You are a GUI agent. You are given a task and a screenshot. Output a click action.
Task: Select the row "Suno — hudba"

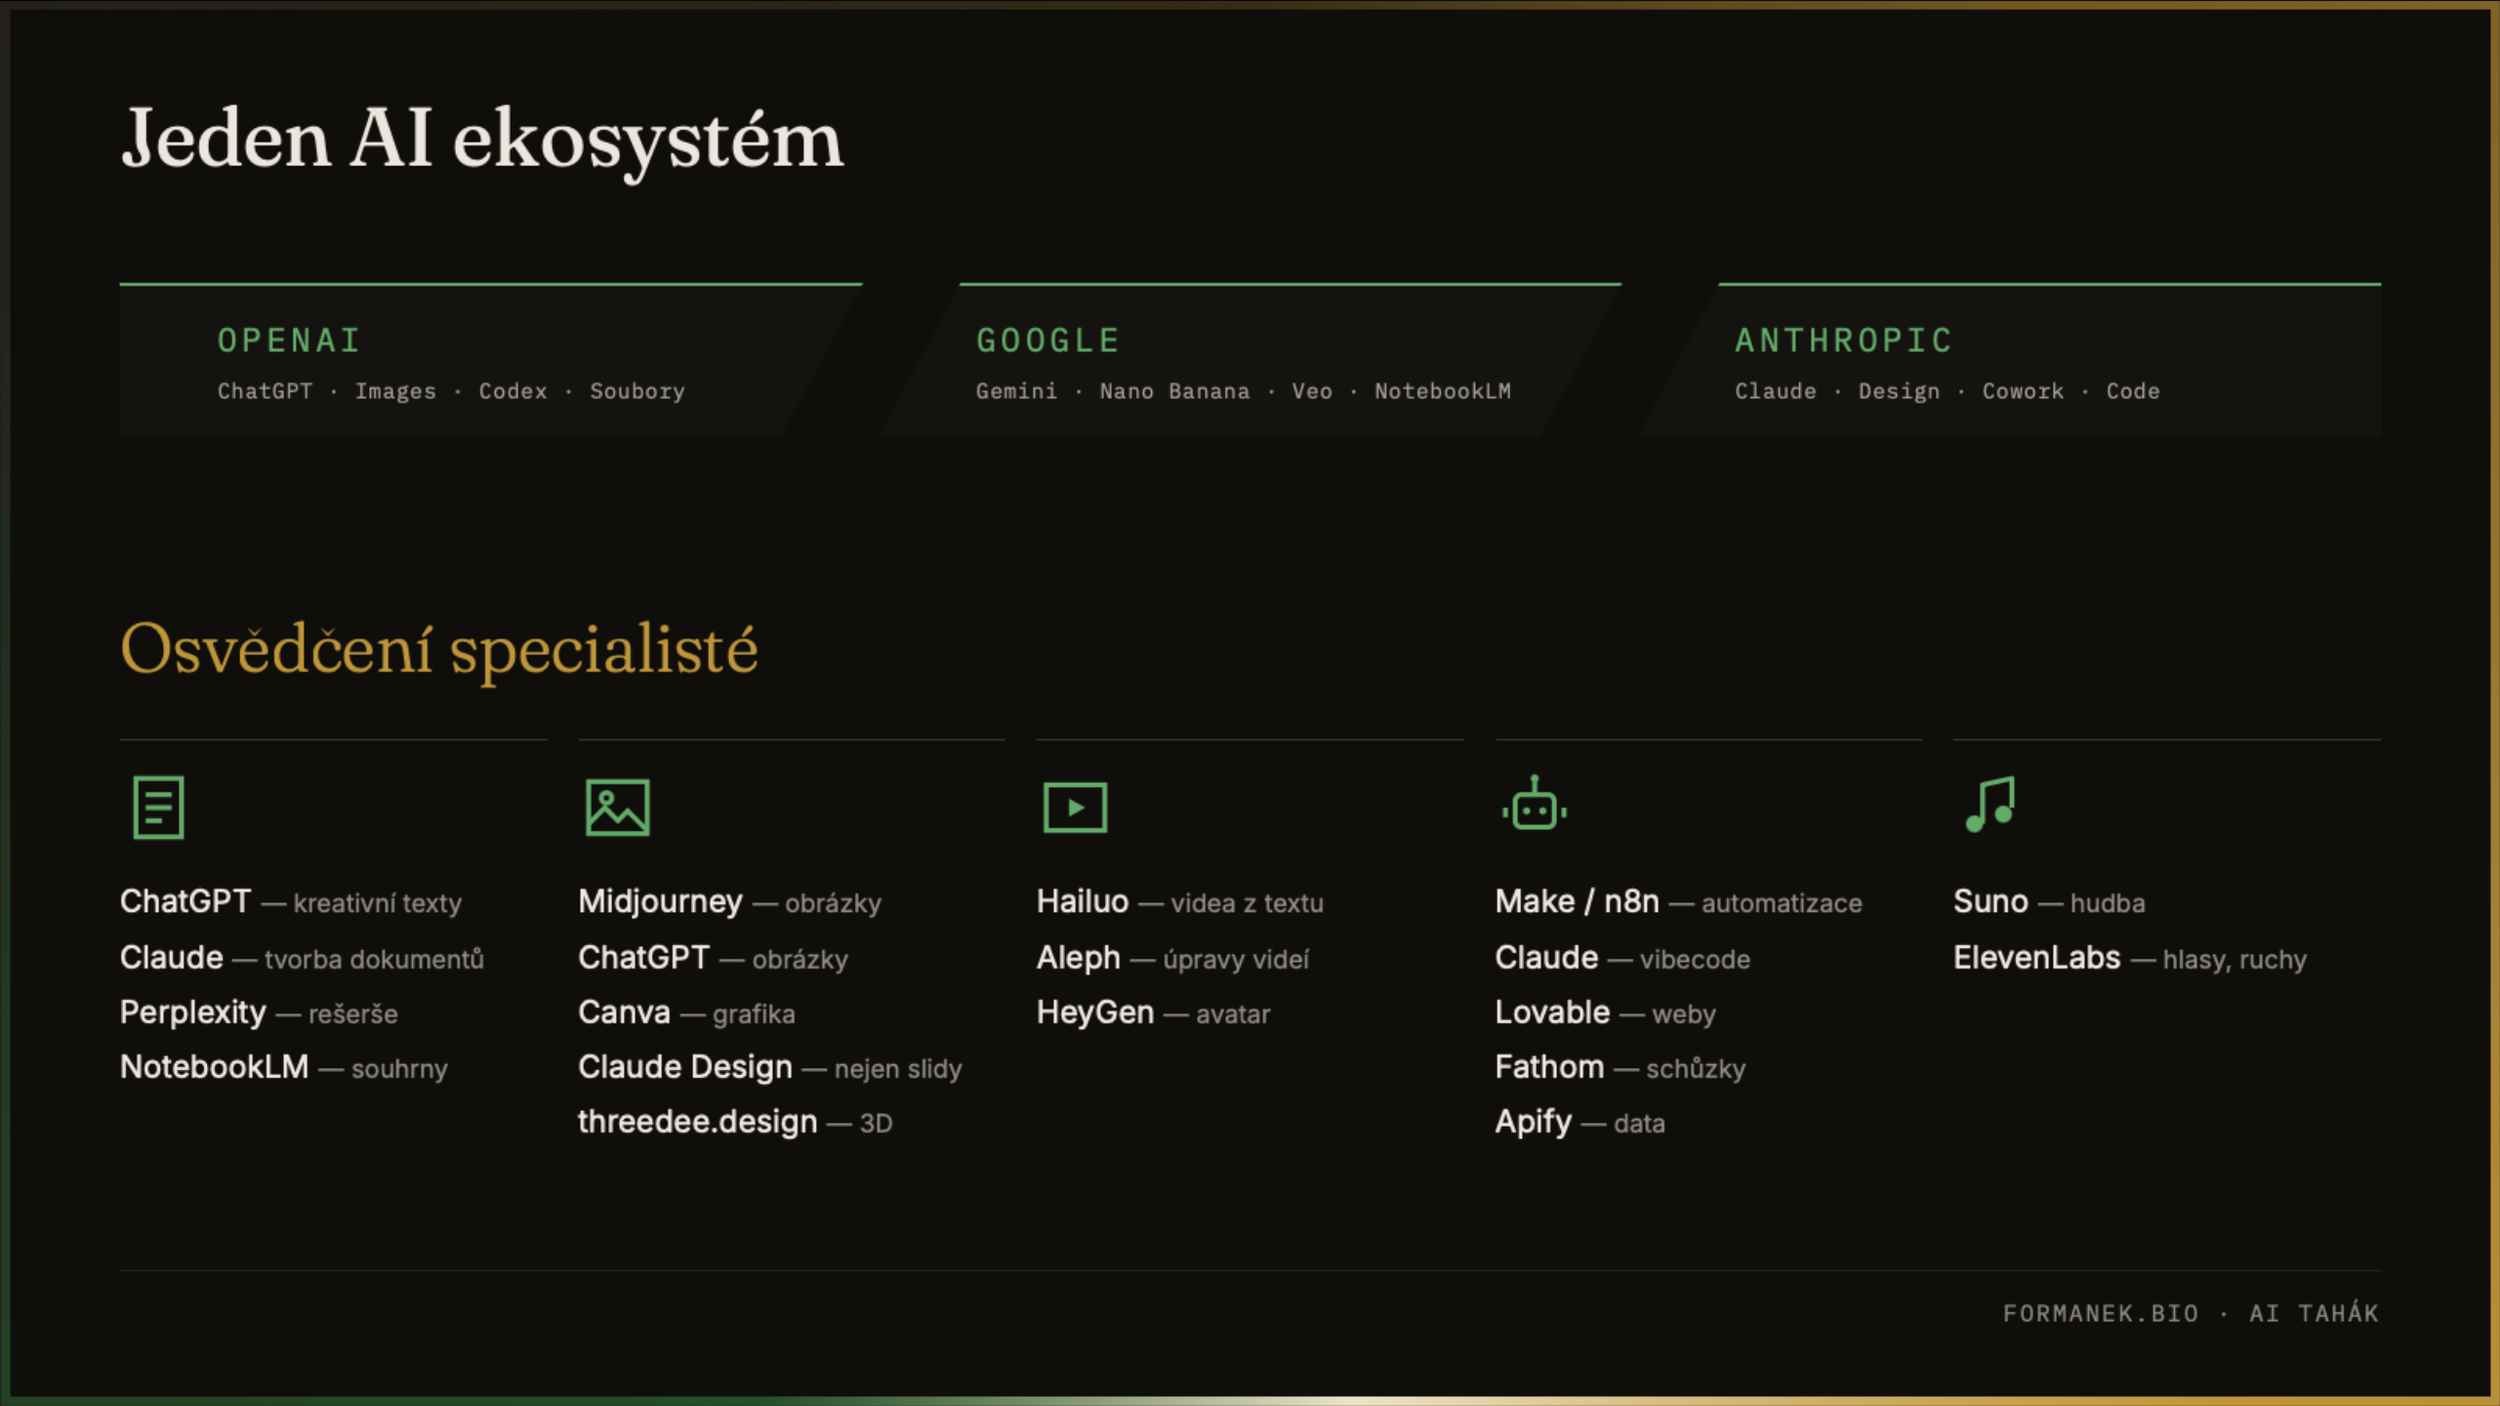[x=2049, y=902]
